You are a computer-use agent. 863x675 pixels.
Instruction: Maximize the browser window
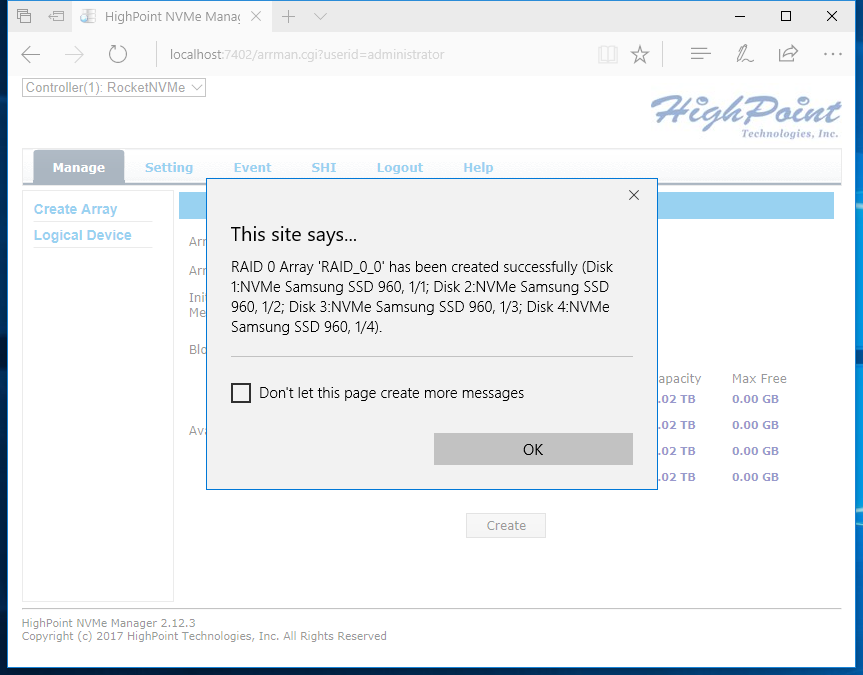click(786, 17)
